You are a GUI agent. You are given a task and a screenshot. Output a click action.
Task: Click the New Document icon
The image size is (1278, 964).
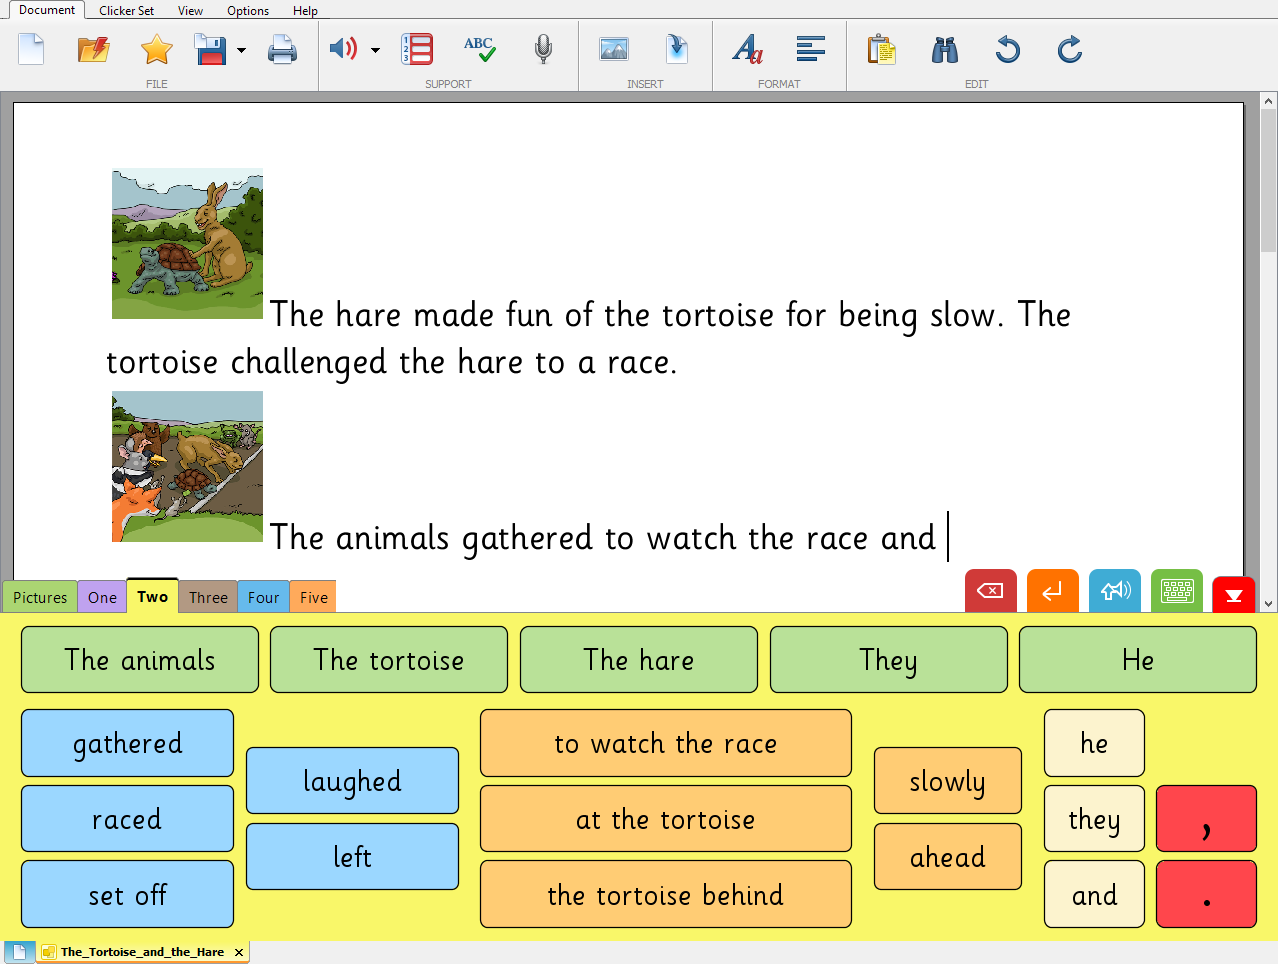click(31, 49)
